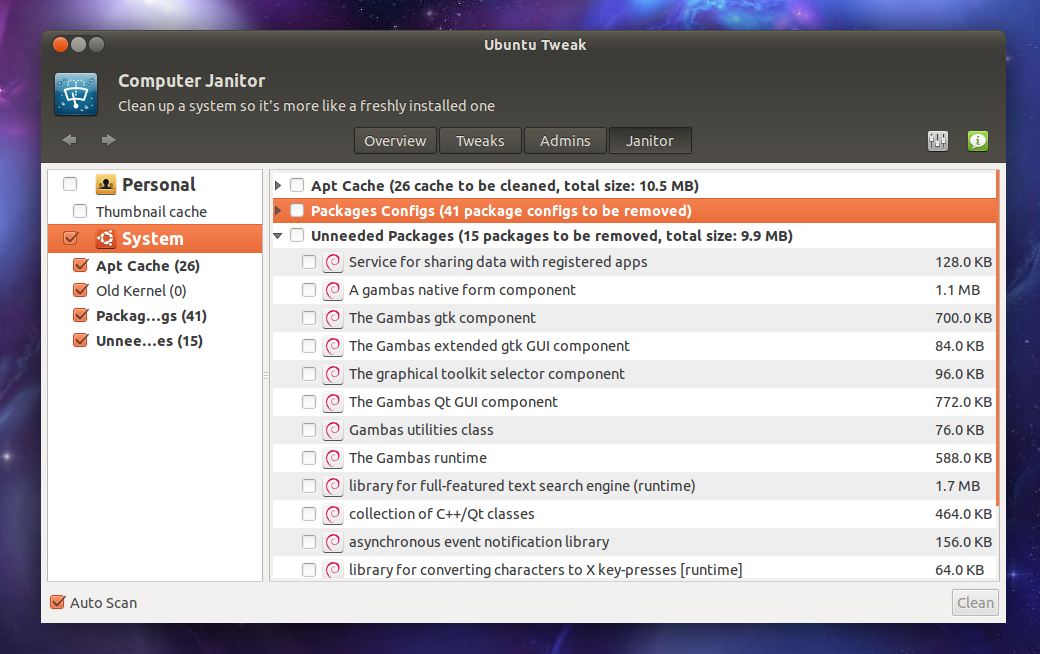Expand the Apt Cache group
The height and width of the screenshot is (654, 1040).
coord(278,186)
